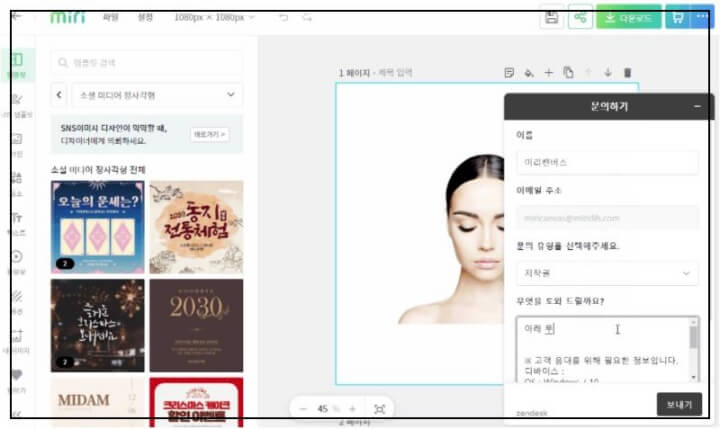
Task: Open the 설정 menu
Action: point(145,17)
